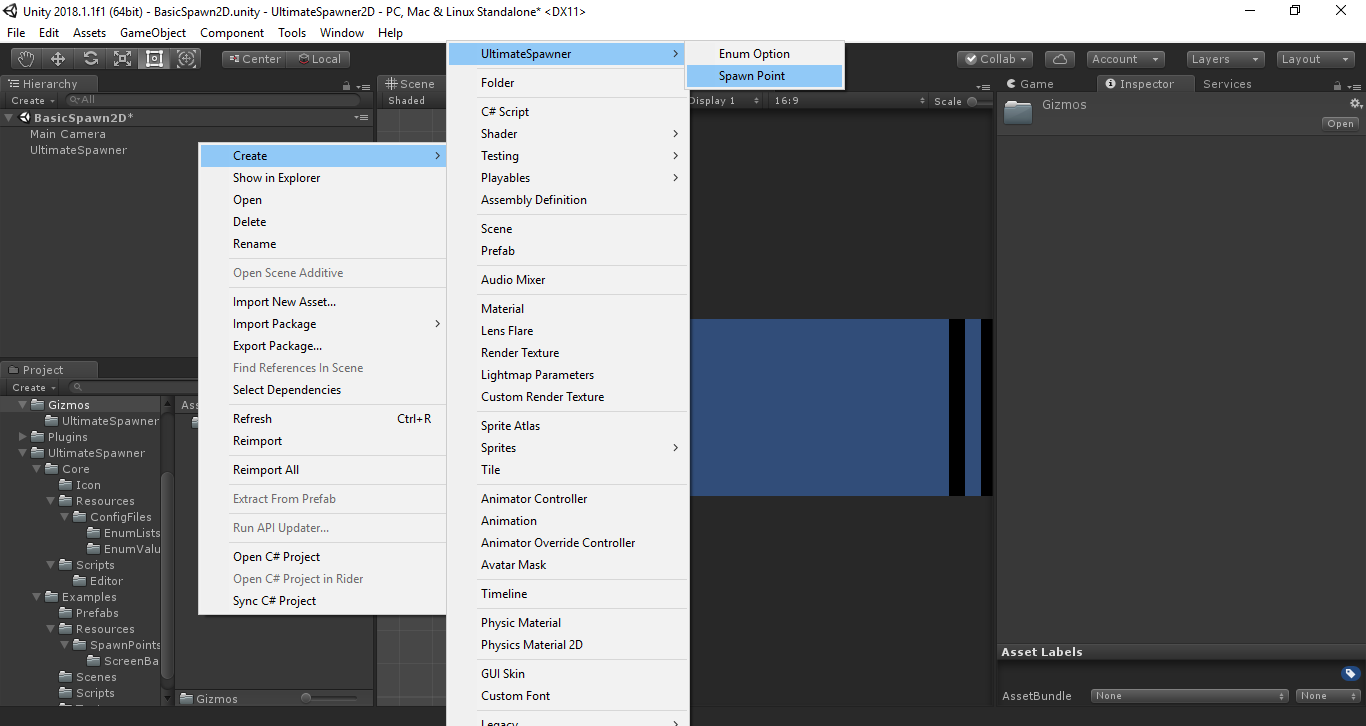Choose Enum Option in the submenu
The height and width of the screenshot is (726, 1366).
(x=765, y=54)
